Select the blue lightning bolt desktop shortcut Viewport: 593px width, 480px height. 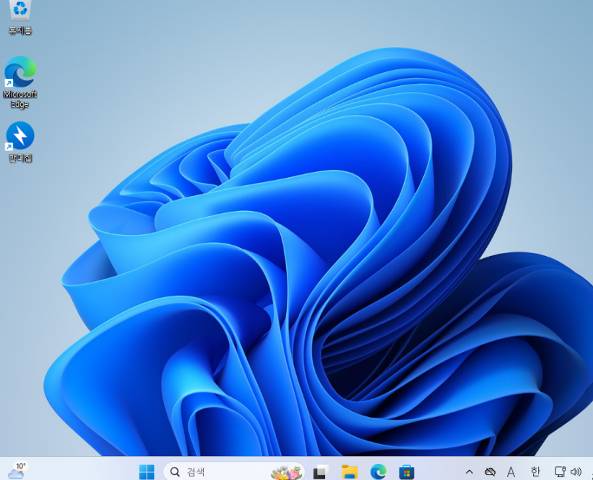[x=20, y=142]
